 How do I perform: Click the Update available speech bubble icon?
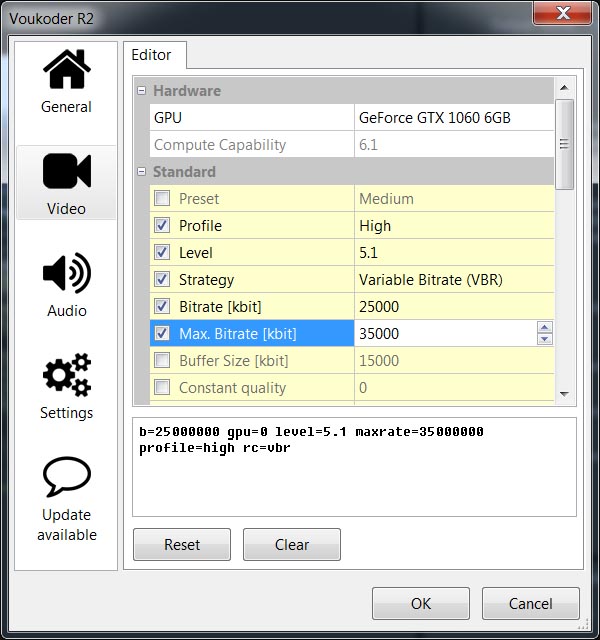67,476
